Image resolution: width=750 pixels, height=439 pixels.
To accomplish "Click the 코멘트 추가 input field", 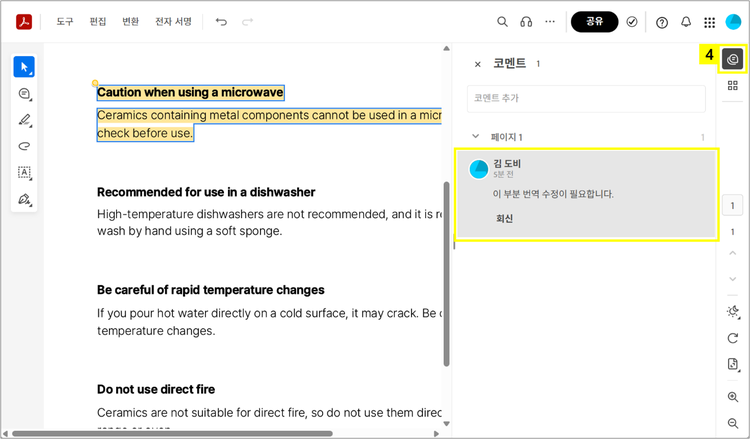I will [x=586, y=99].
